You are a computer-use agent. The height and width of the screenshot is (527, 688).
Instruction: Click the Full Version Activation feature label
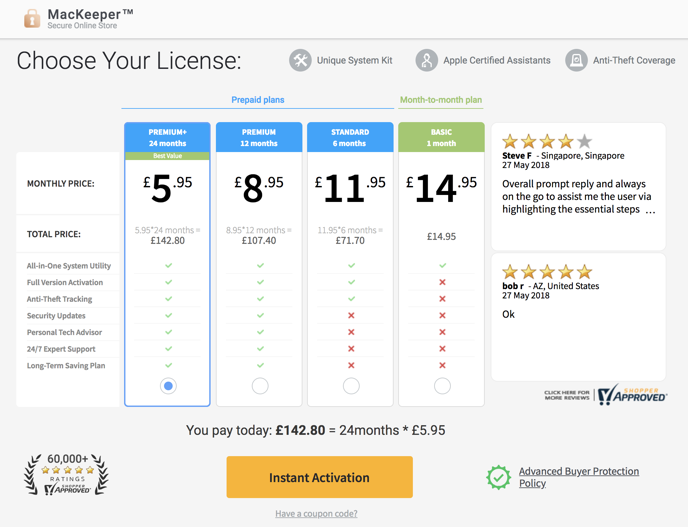(65, 282)
